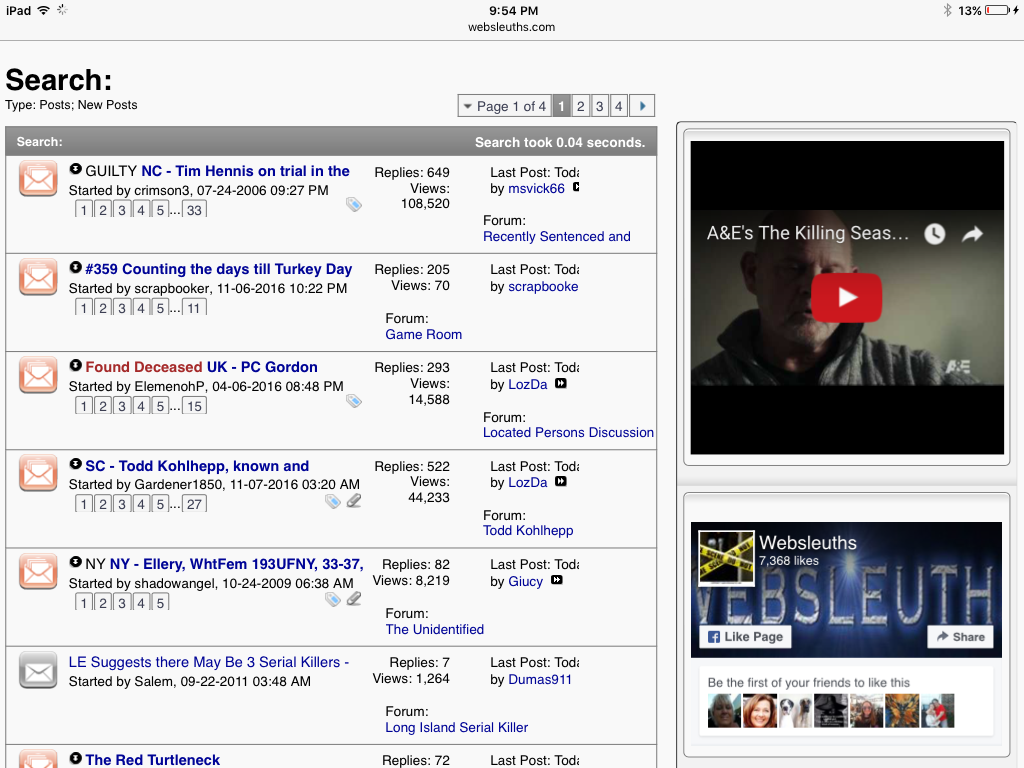
Task: Tap the websleuths.com address bar
Action: pos(511,27)
